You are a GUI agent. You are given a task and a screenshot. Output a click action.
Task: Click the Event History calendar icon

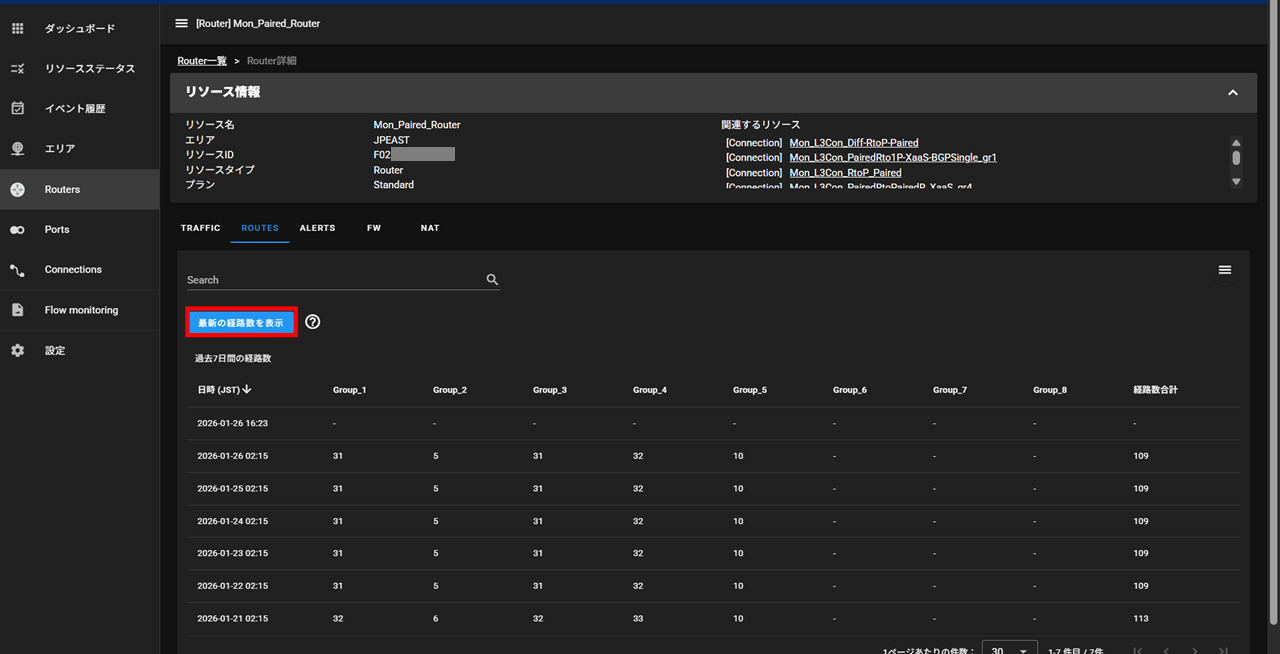pyautogui.click(x=17, y=108)
